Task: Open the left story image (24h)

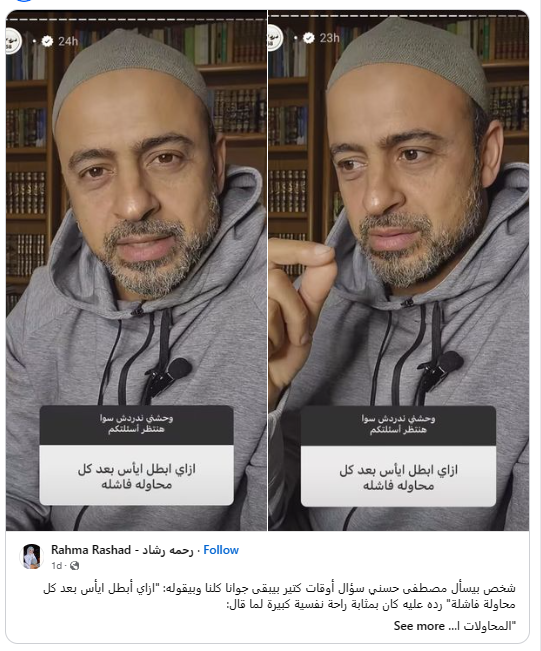Action: click(136, 270)
